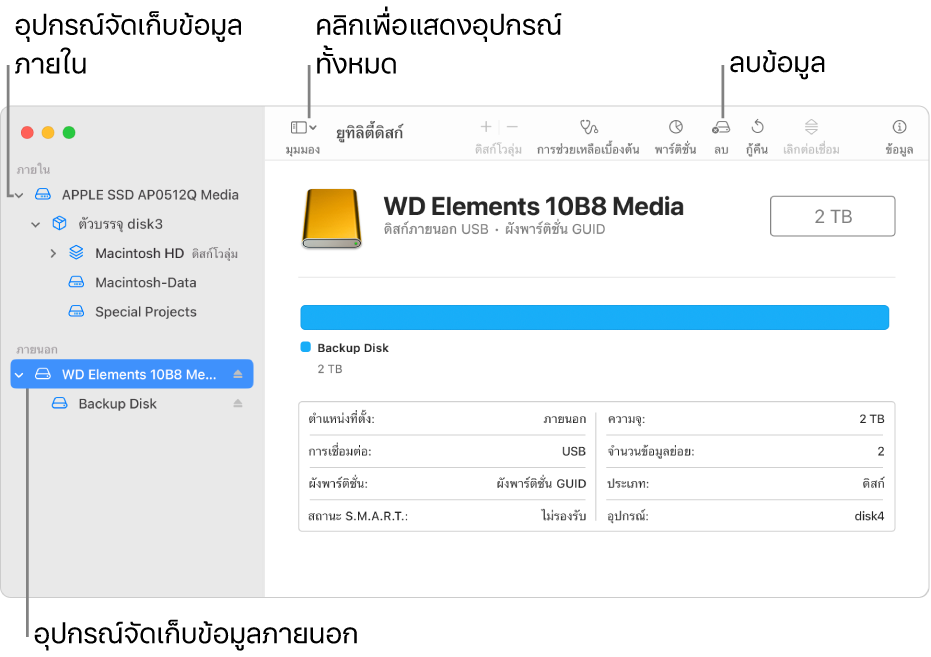The width and height of the screenshot is (931, 657).
Task: Click the WD Elements 10B8 Media title
Action: click(533, 207)
